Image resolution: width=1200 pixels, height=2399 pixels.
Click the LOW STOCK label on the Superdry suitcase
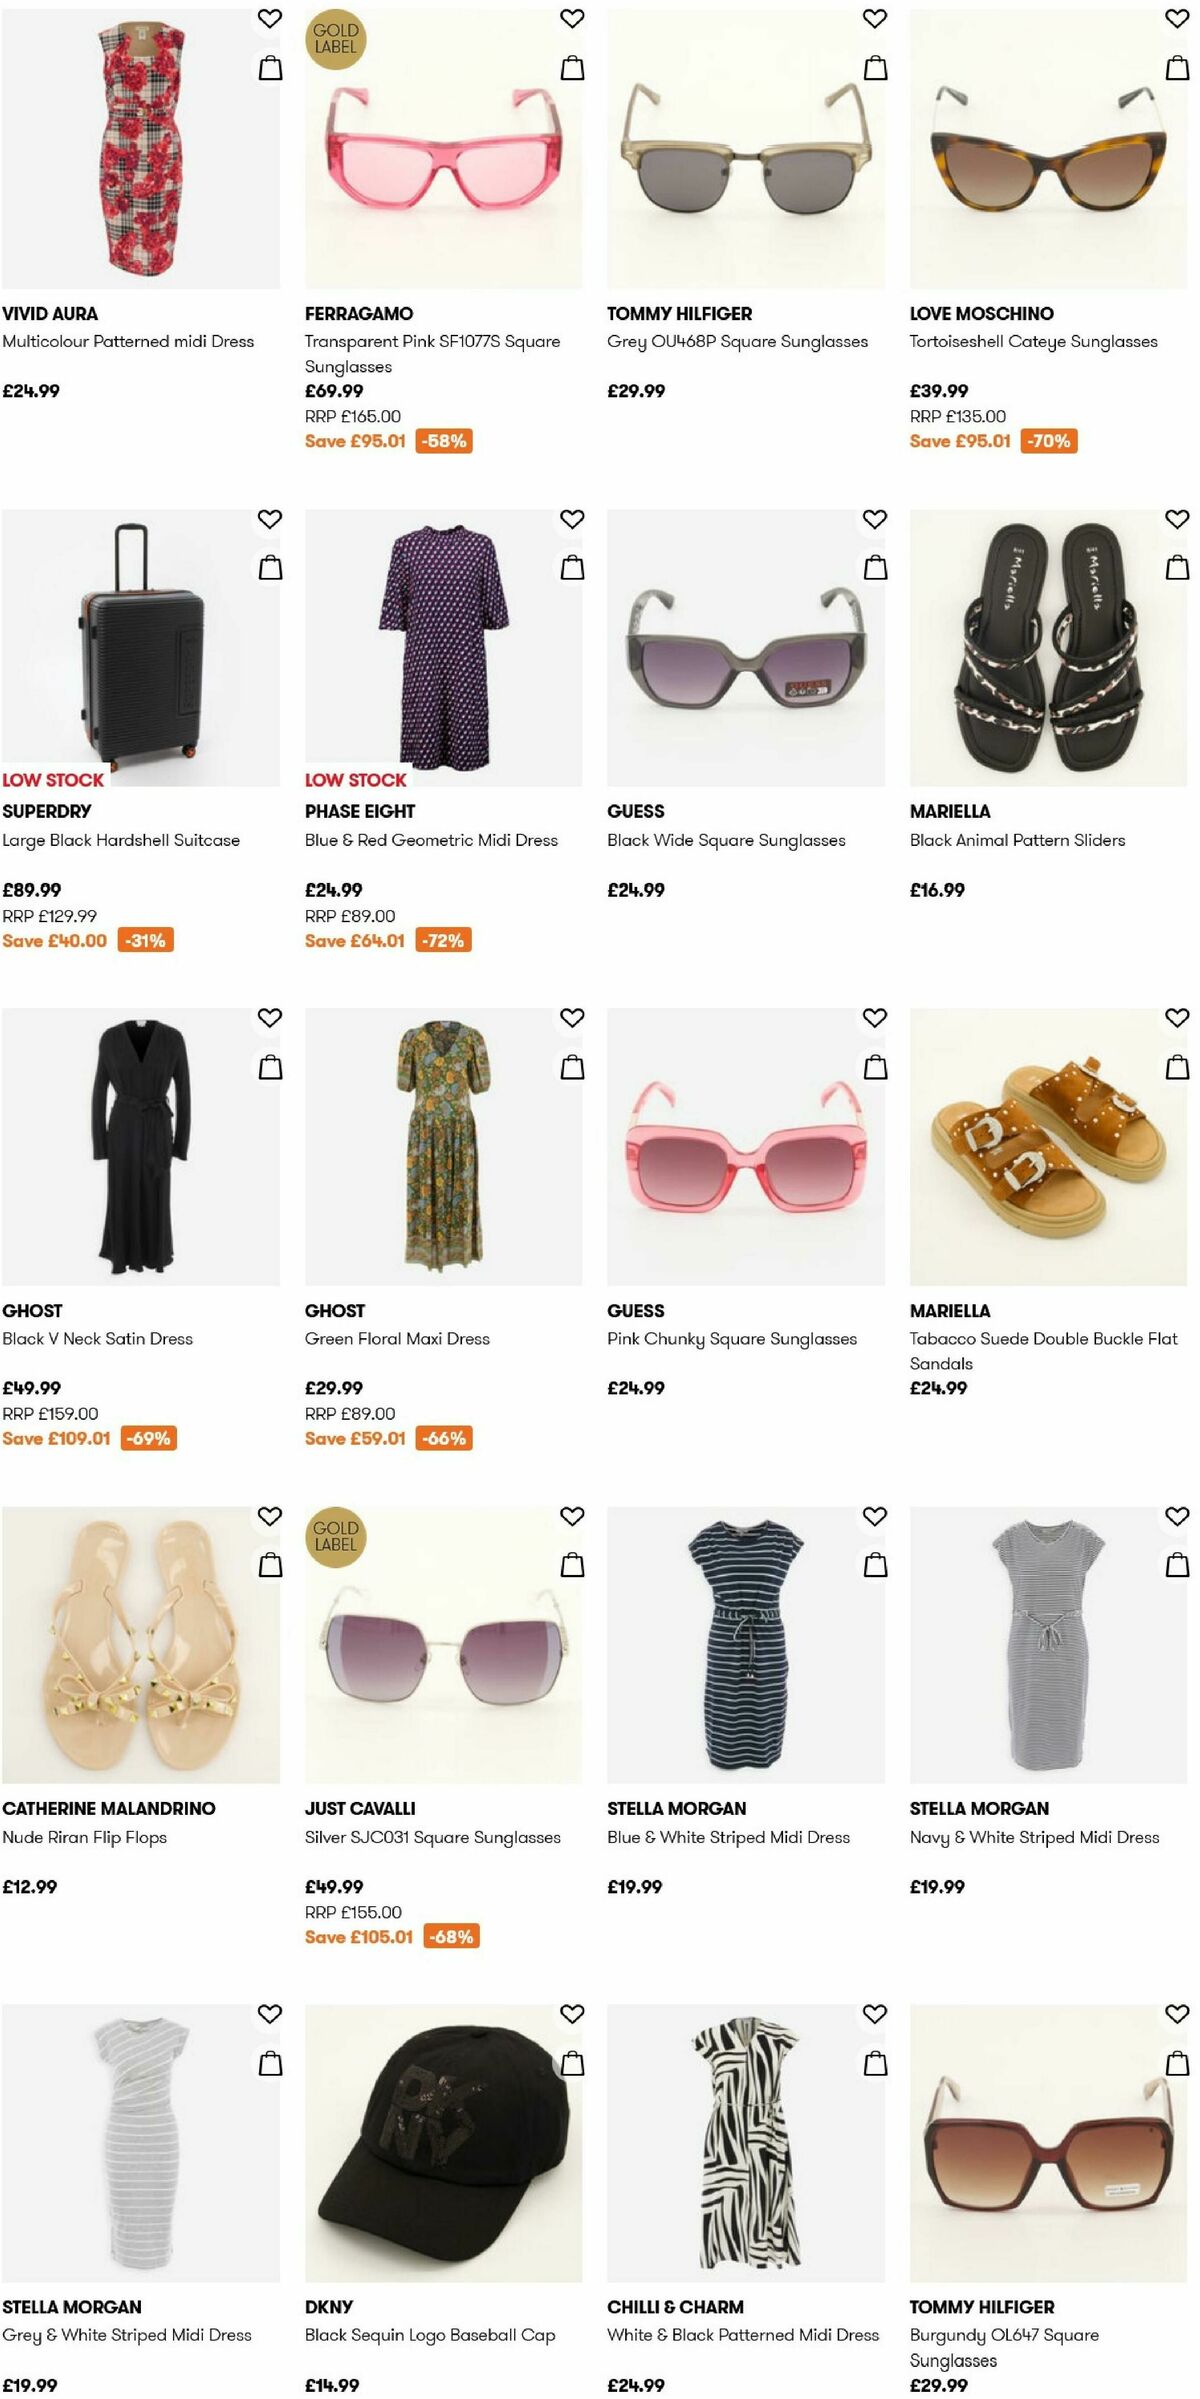pyautogui.click(x=51, y=782)
